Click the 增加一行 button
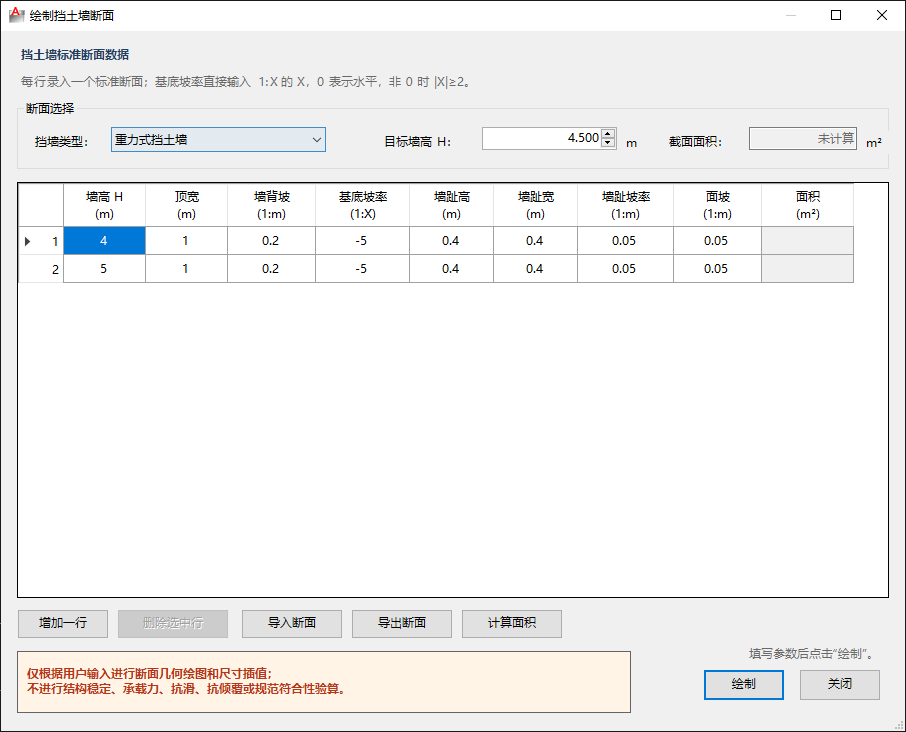This screenshot has width=906, height=732. click(x=63, y=623)
